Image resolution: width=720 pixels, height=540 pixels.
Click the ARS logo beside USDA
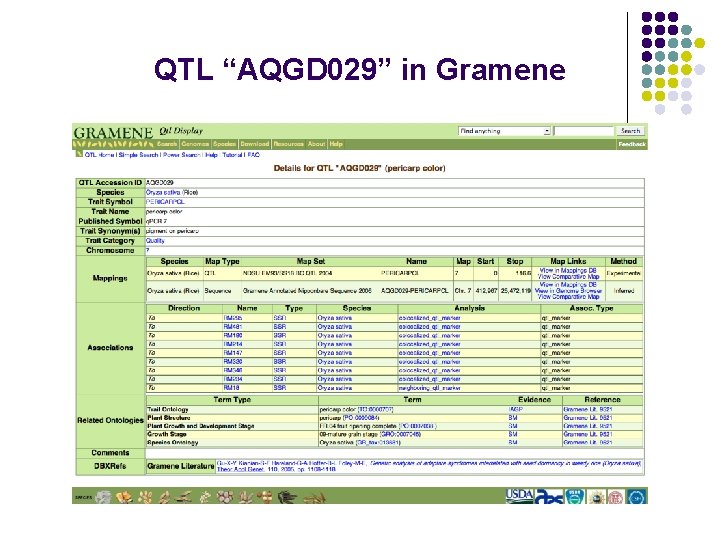tap(550, 497)
